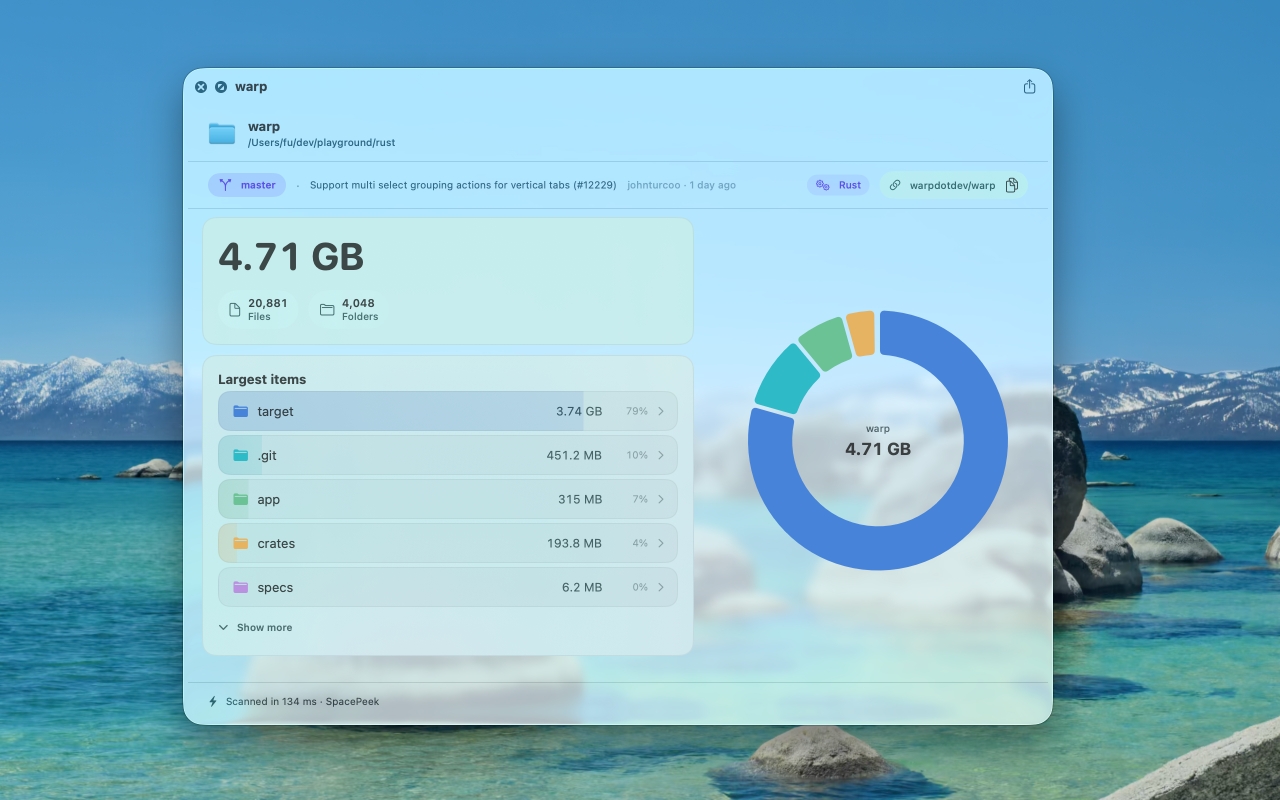Click the 10% percentage for .git

click(x=637, y=455)
